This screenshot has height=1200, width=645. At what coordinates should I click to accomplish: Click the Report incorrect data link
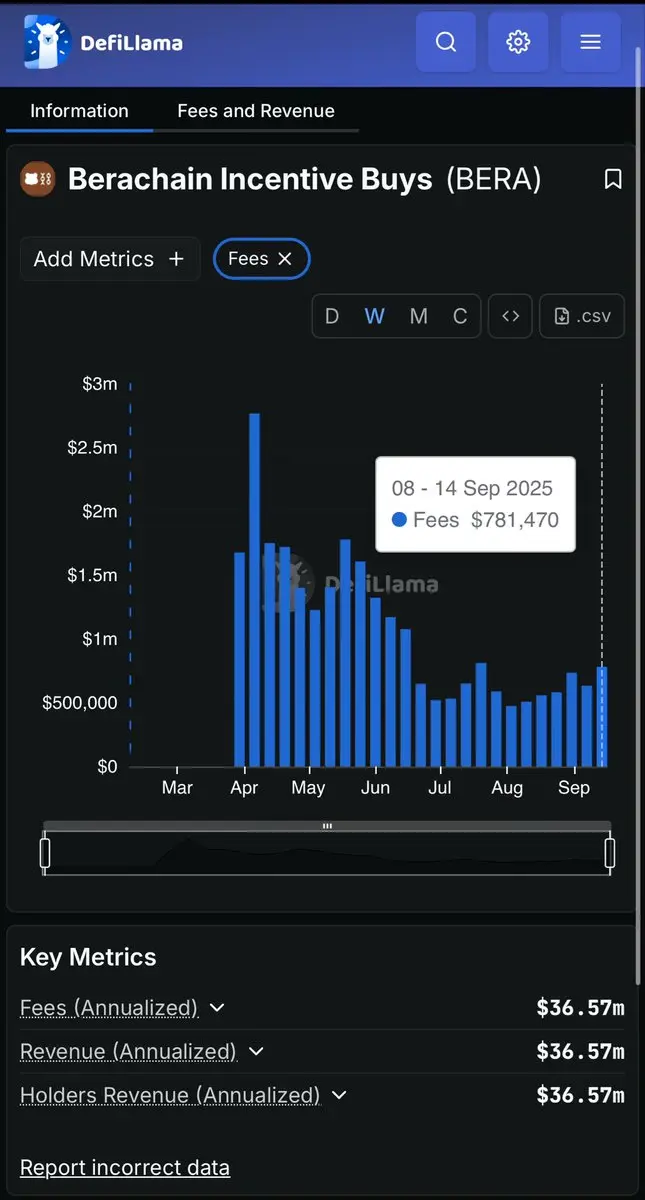(125, 1167)
